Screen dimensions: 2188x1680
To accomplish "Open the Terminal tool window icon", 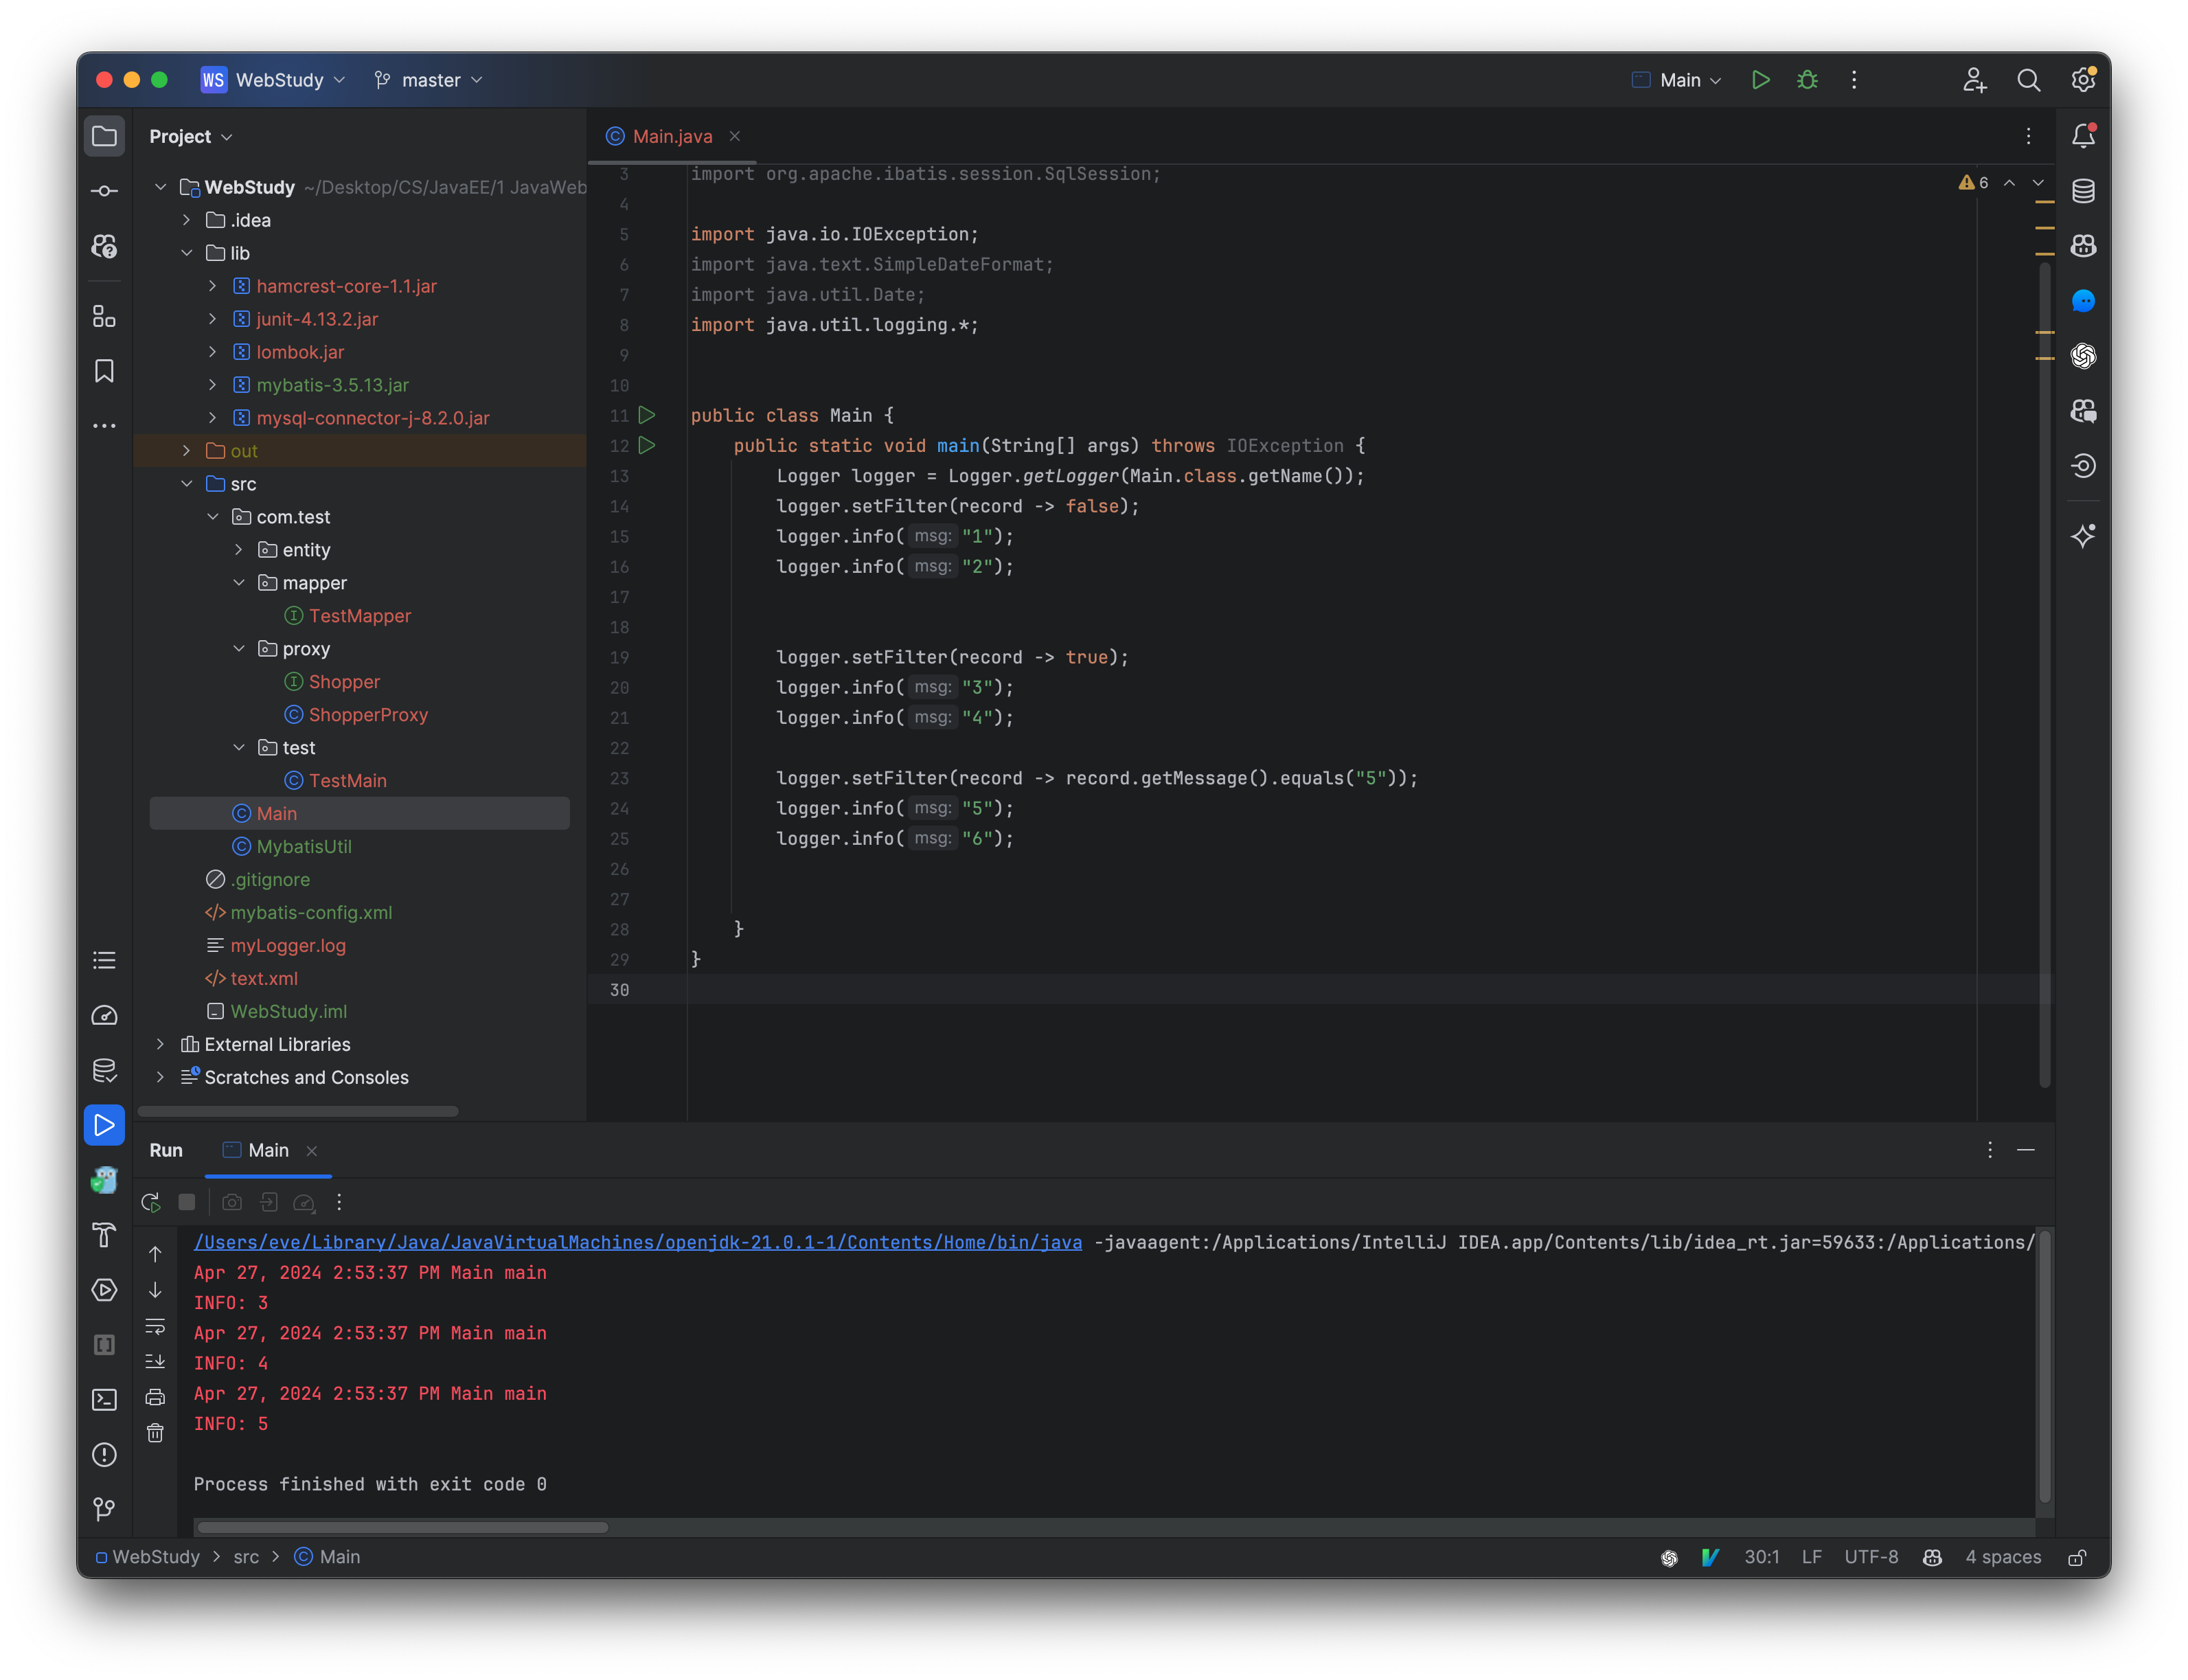I will point(104,1400).
